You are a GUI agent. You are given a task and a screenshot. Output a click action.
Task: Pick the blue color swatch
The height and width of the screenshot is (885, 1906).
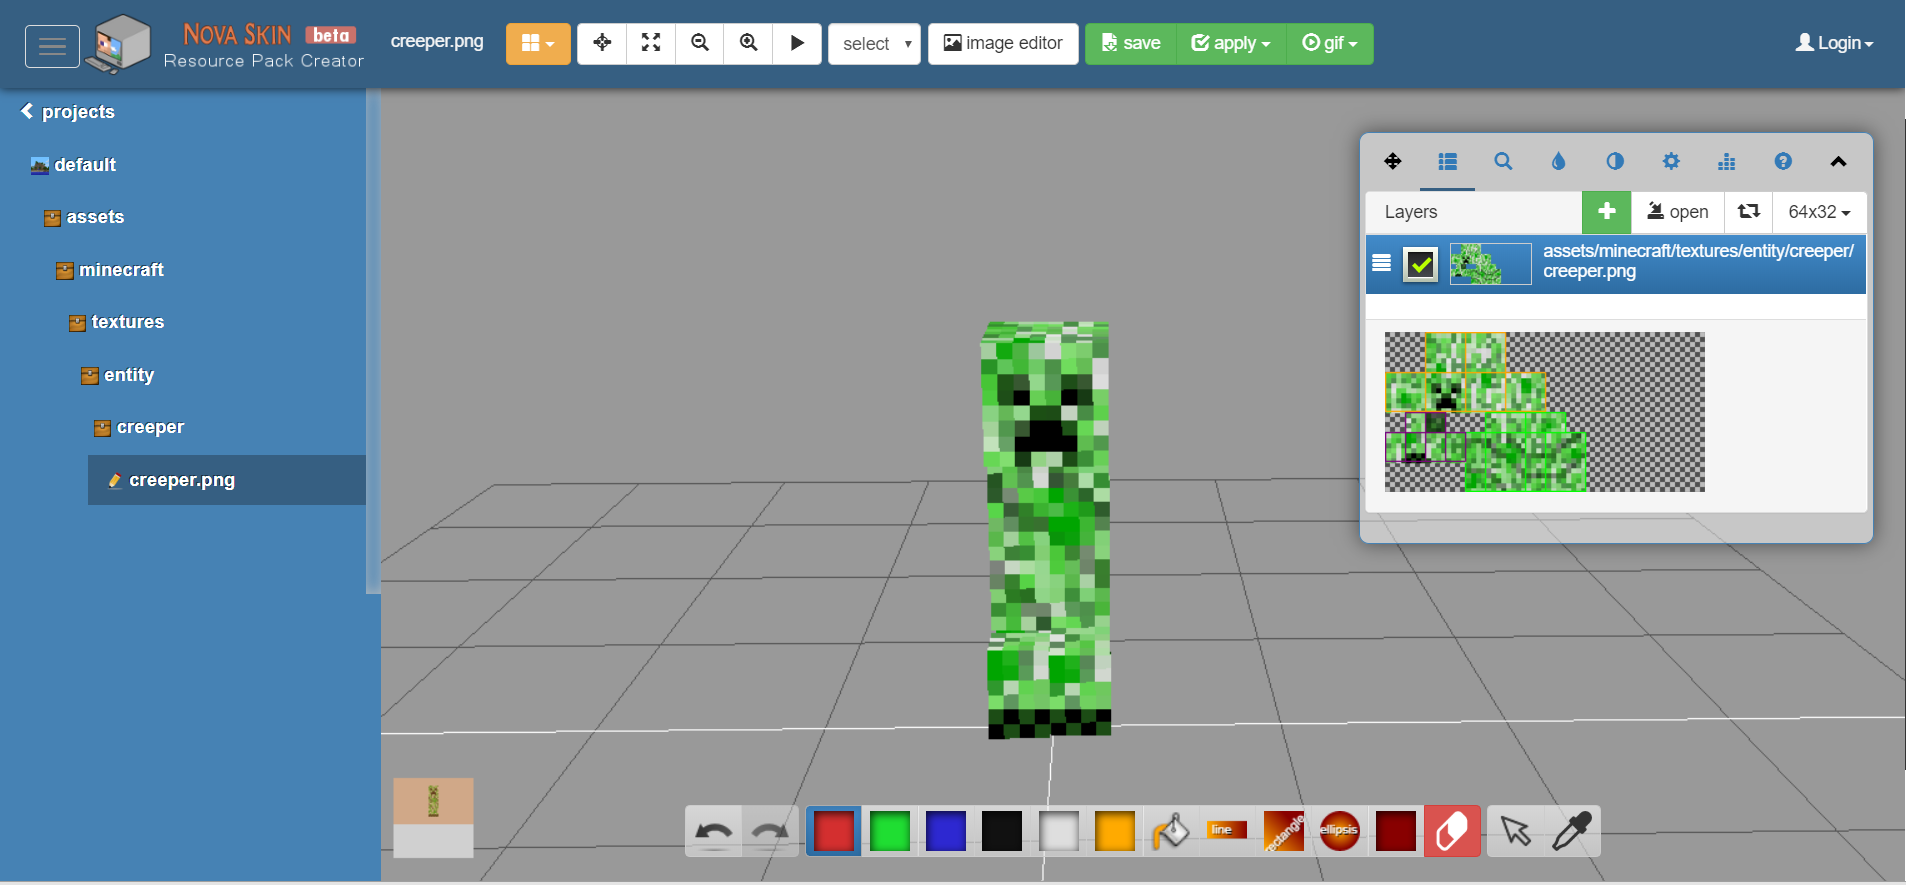click(945, 831)
